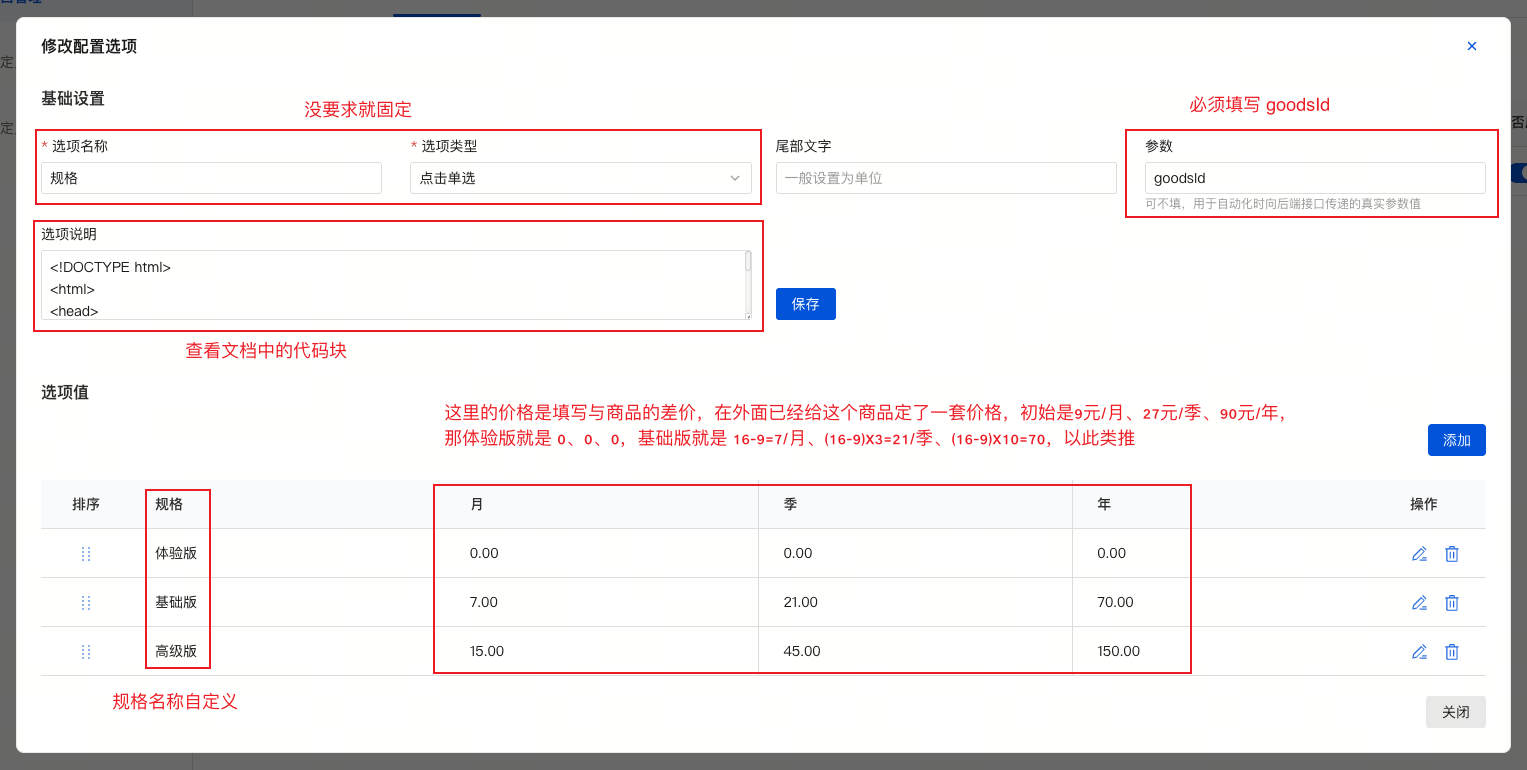The image size is (1527, 770).
Task: Close dialog with the X icon
Action: coord(1471,46)
